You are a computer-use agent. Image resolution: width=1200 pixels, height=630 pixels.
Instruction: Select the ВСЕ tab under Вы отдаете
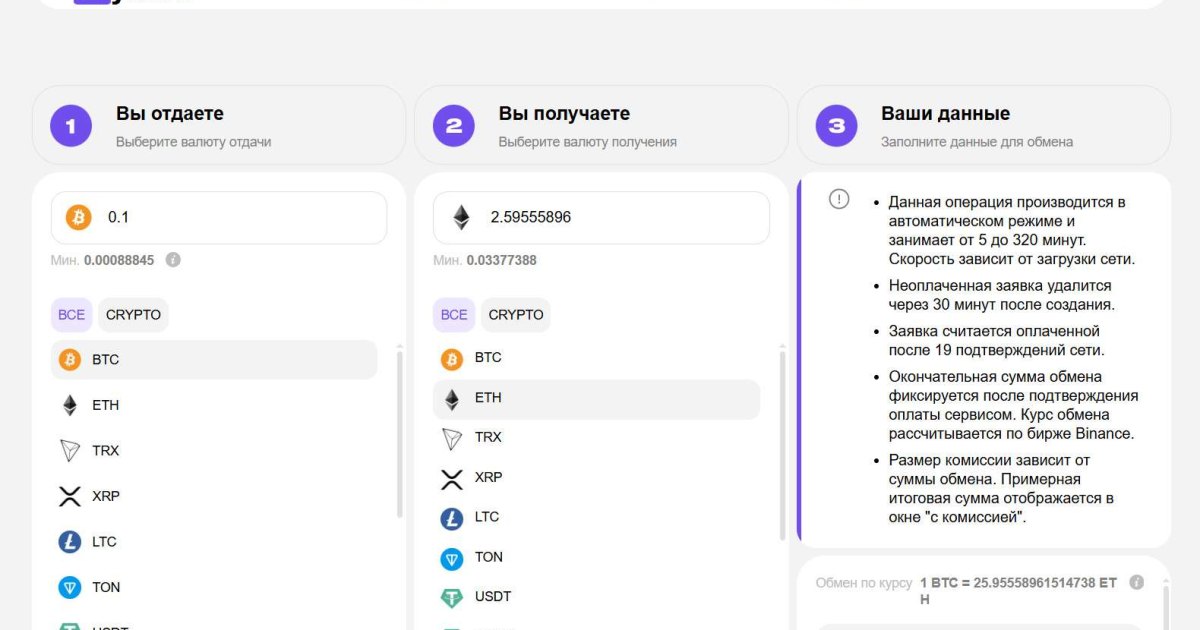71,315
